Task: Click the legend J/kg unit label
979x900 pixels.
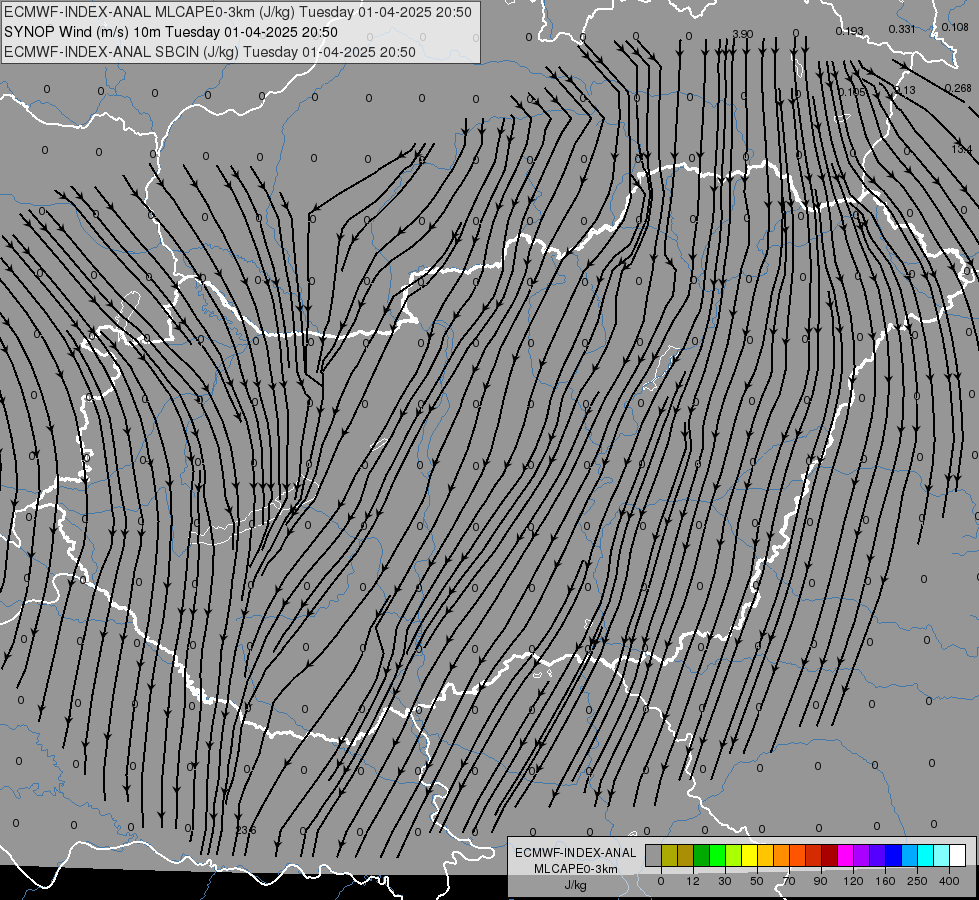Action: pos(576,885)
